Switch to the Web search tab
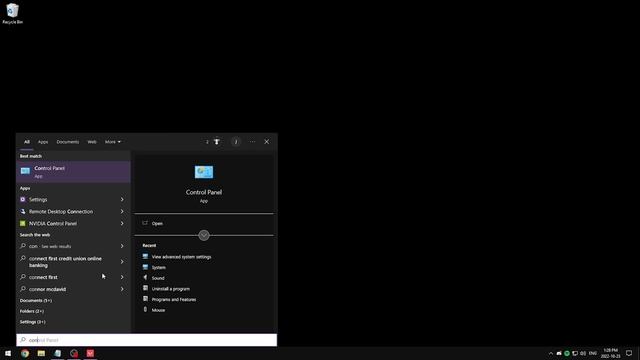Screen dimensions: 640x360 click(x=92, y=142)
